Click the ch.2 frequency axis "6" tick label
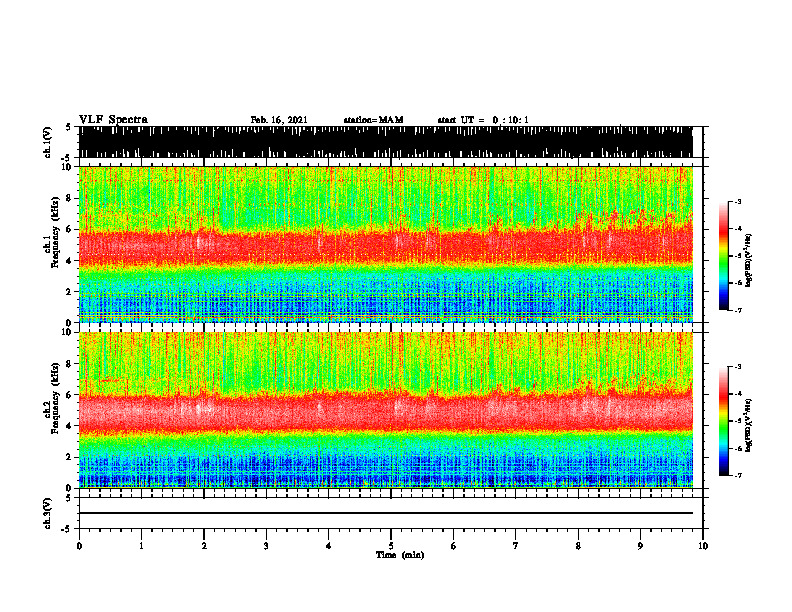 coord(70,395)
